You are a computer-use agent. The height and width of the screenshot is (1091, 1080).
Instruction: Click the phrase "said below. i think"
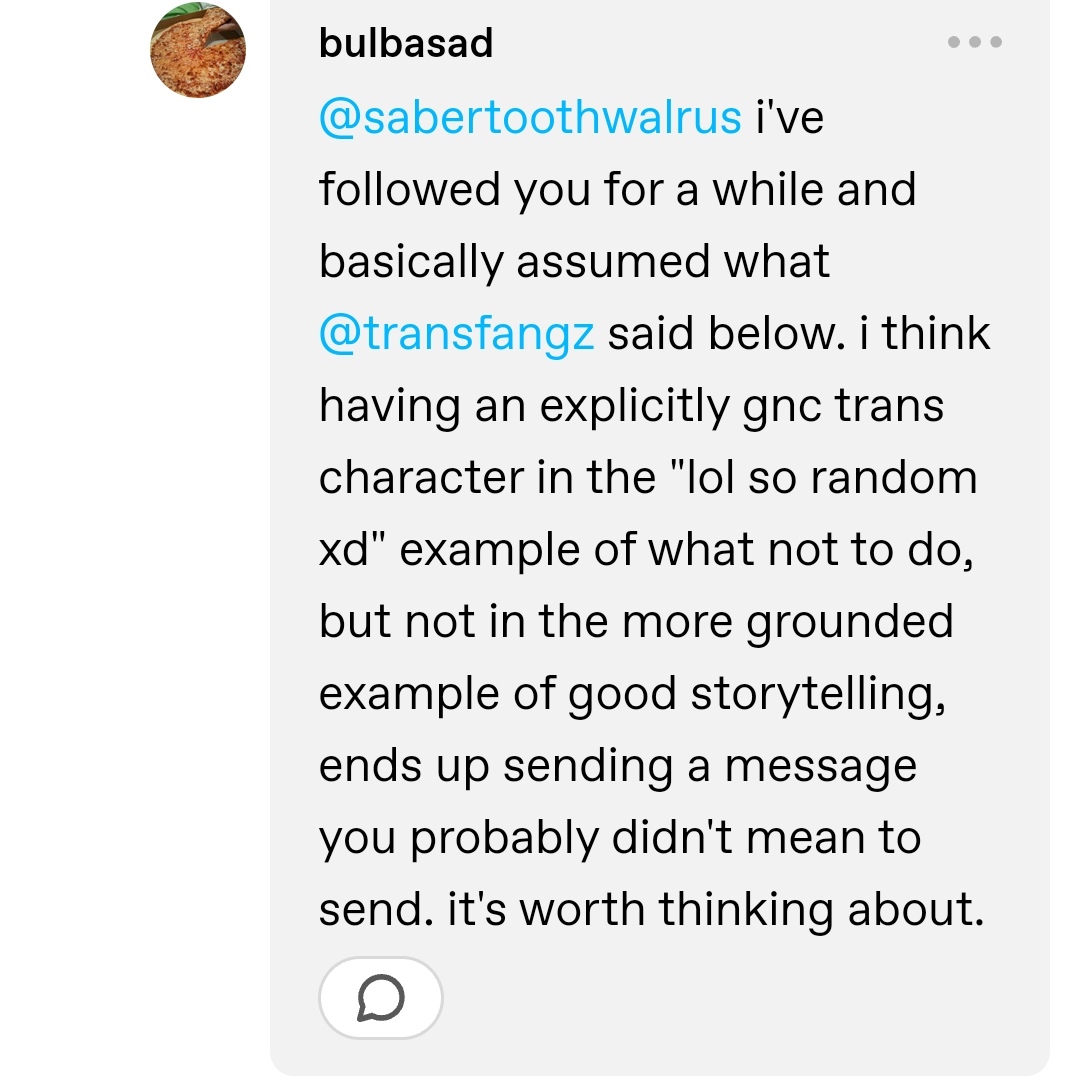click(x=799, y=333)
